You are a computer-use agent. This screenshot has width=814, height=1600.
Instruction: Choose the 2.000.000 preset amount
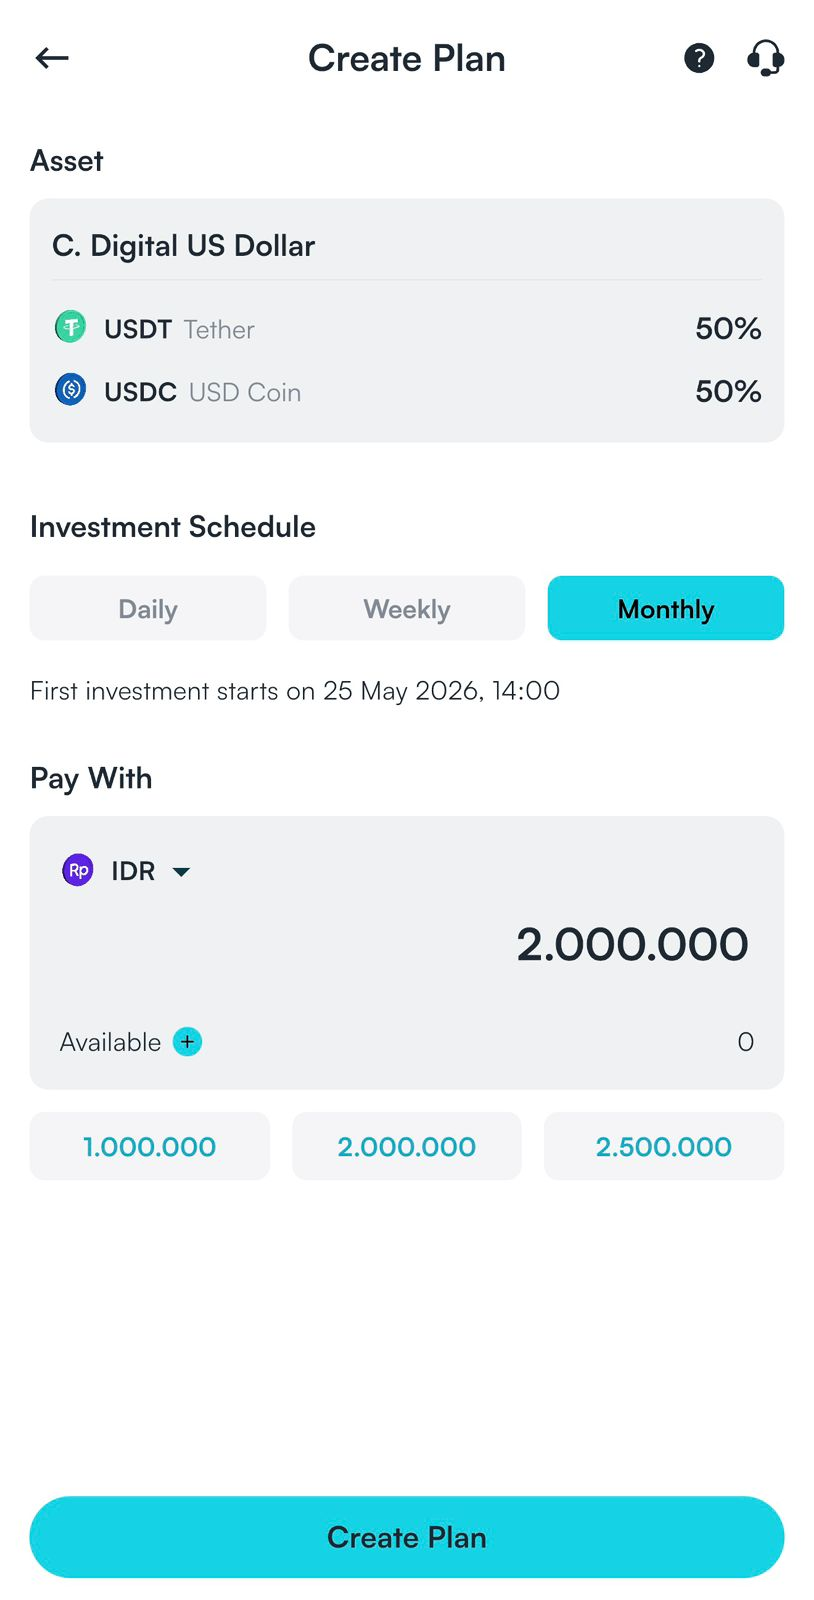pos(407,1146)
